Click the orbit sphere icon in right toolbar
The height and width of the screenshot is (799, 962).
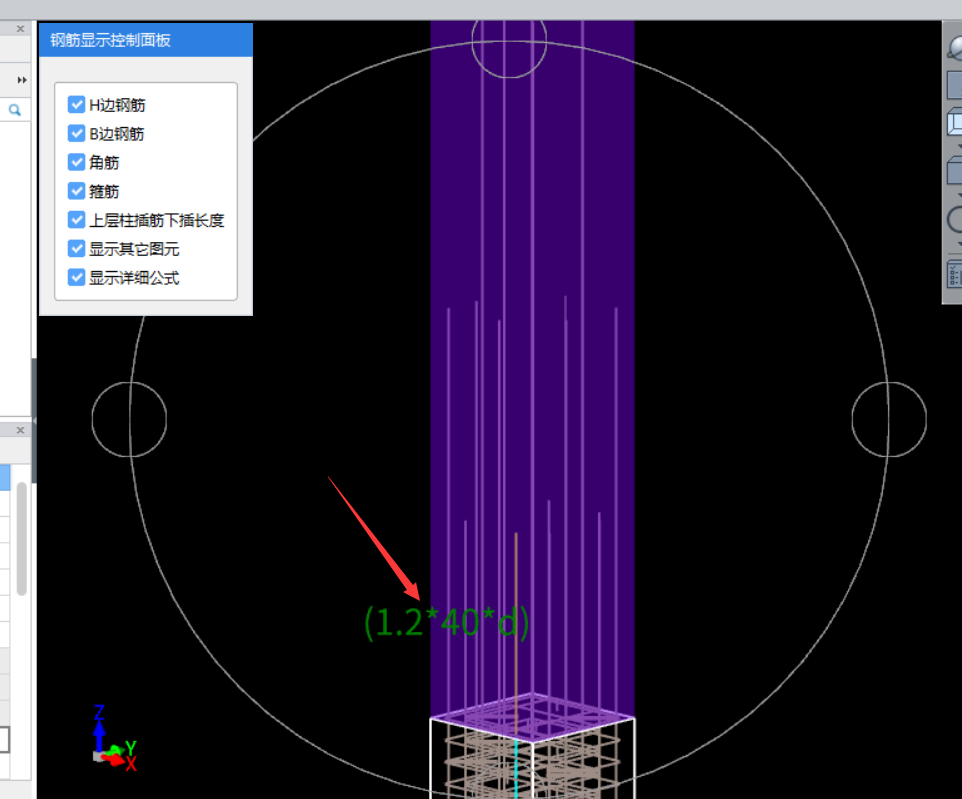(954, 48)
